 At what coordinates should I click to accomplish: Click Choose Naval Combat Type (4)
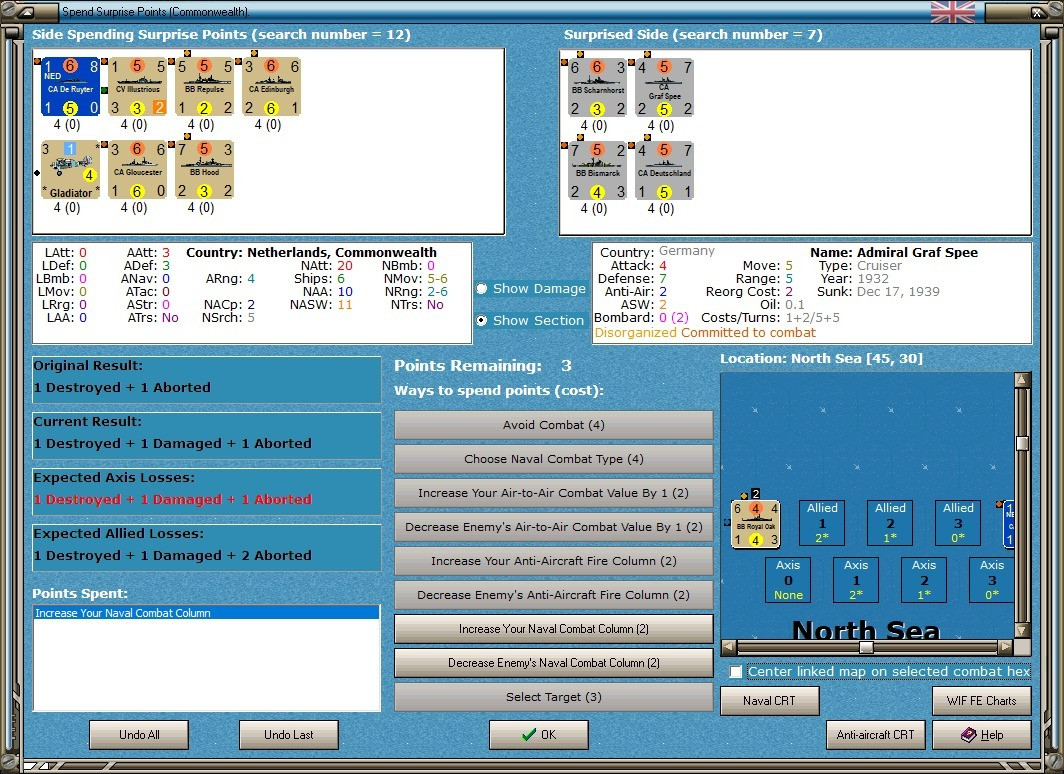tap(553, 459)
